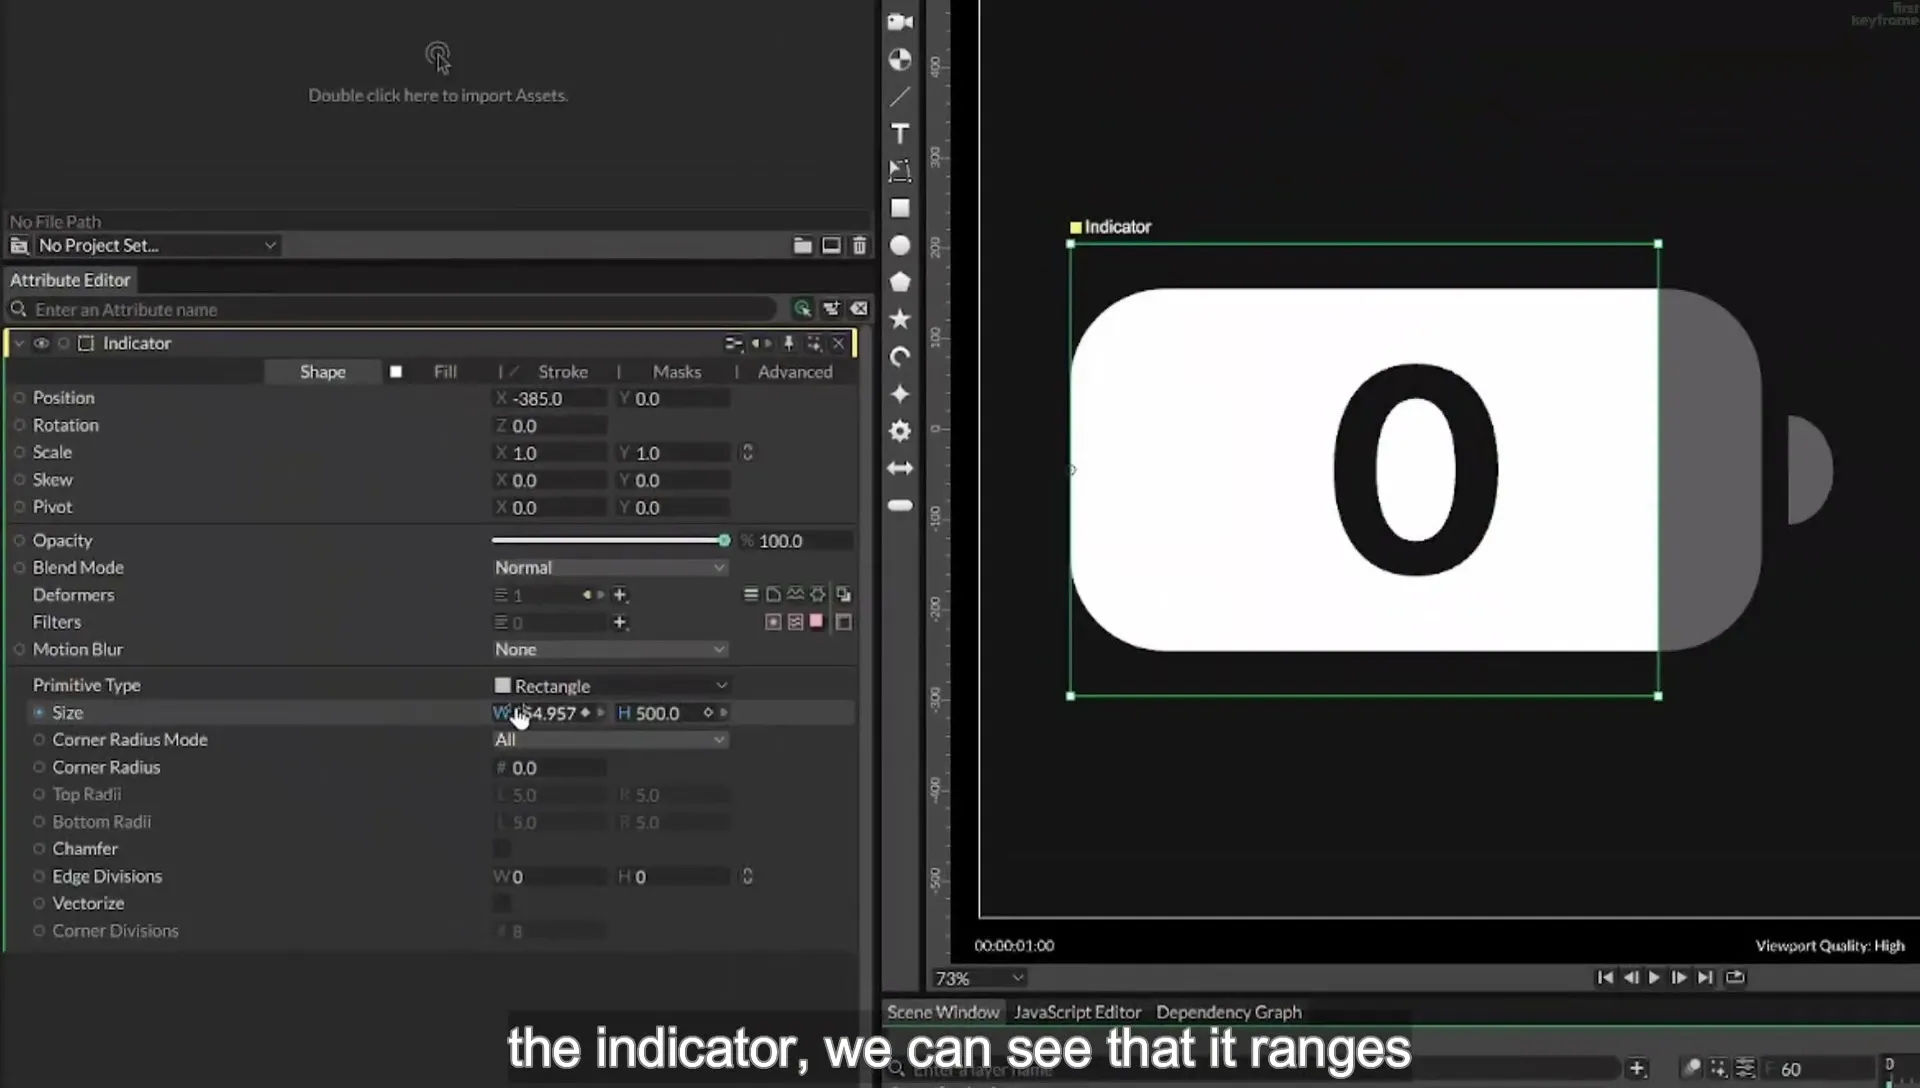Click the camera tool icon
Screen dimensions: 1920x1088
(900, 22)
